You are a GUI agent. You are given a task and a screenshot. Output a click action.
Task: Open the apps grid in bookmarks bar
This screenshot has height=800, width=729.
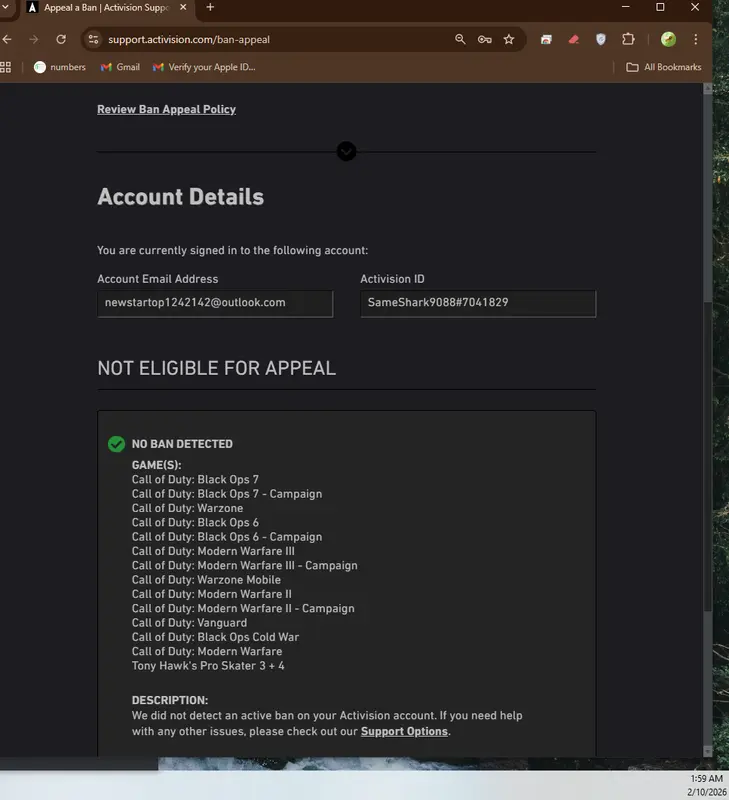[x=6, y=67]
